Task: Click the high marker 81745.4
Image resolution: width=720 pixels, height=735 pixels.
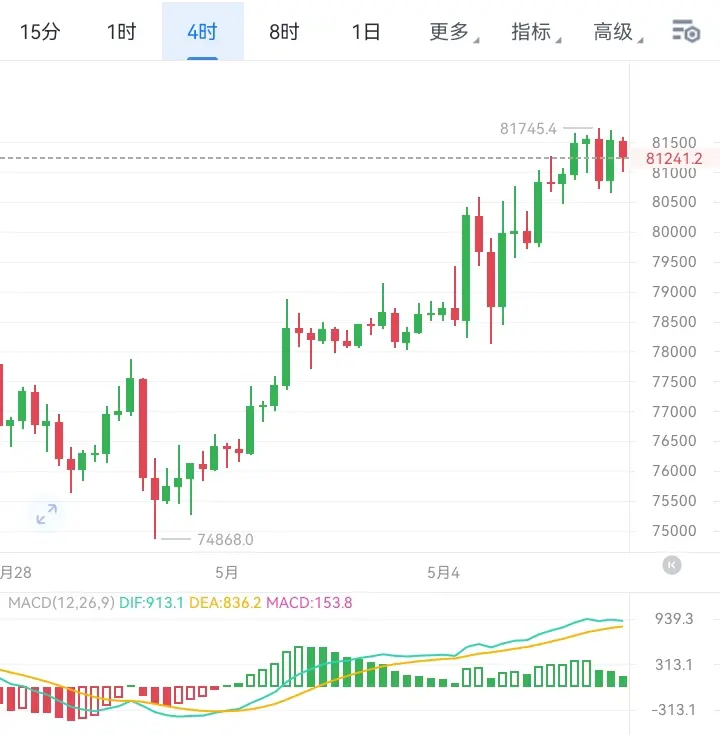Action: [x=528, y=128]
